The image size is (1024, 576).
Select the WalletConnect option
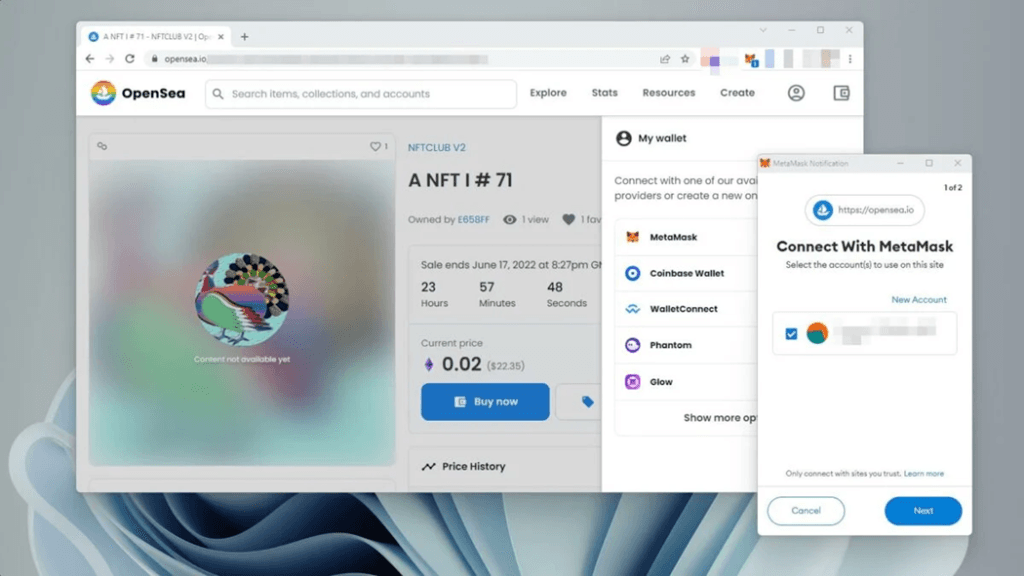pyautogui.click(x=686, y=309)
